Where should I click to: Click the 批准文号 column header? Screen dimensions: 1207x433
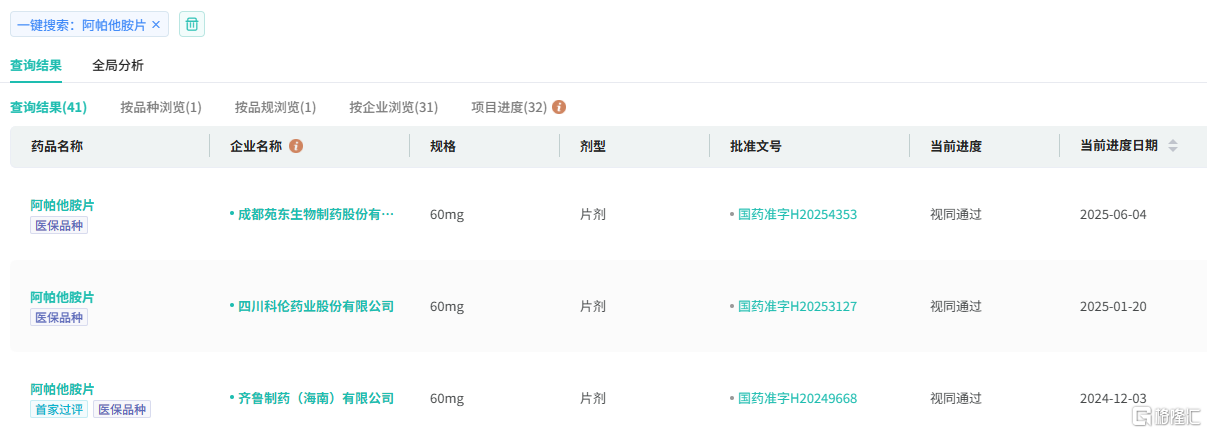tap(756, 146)
